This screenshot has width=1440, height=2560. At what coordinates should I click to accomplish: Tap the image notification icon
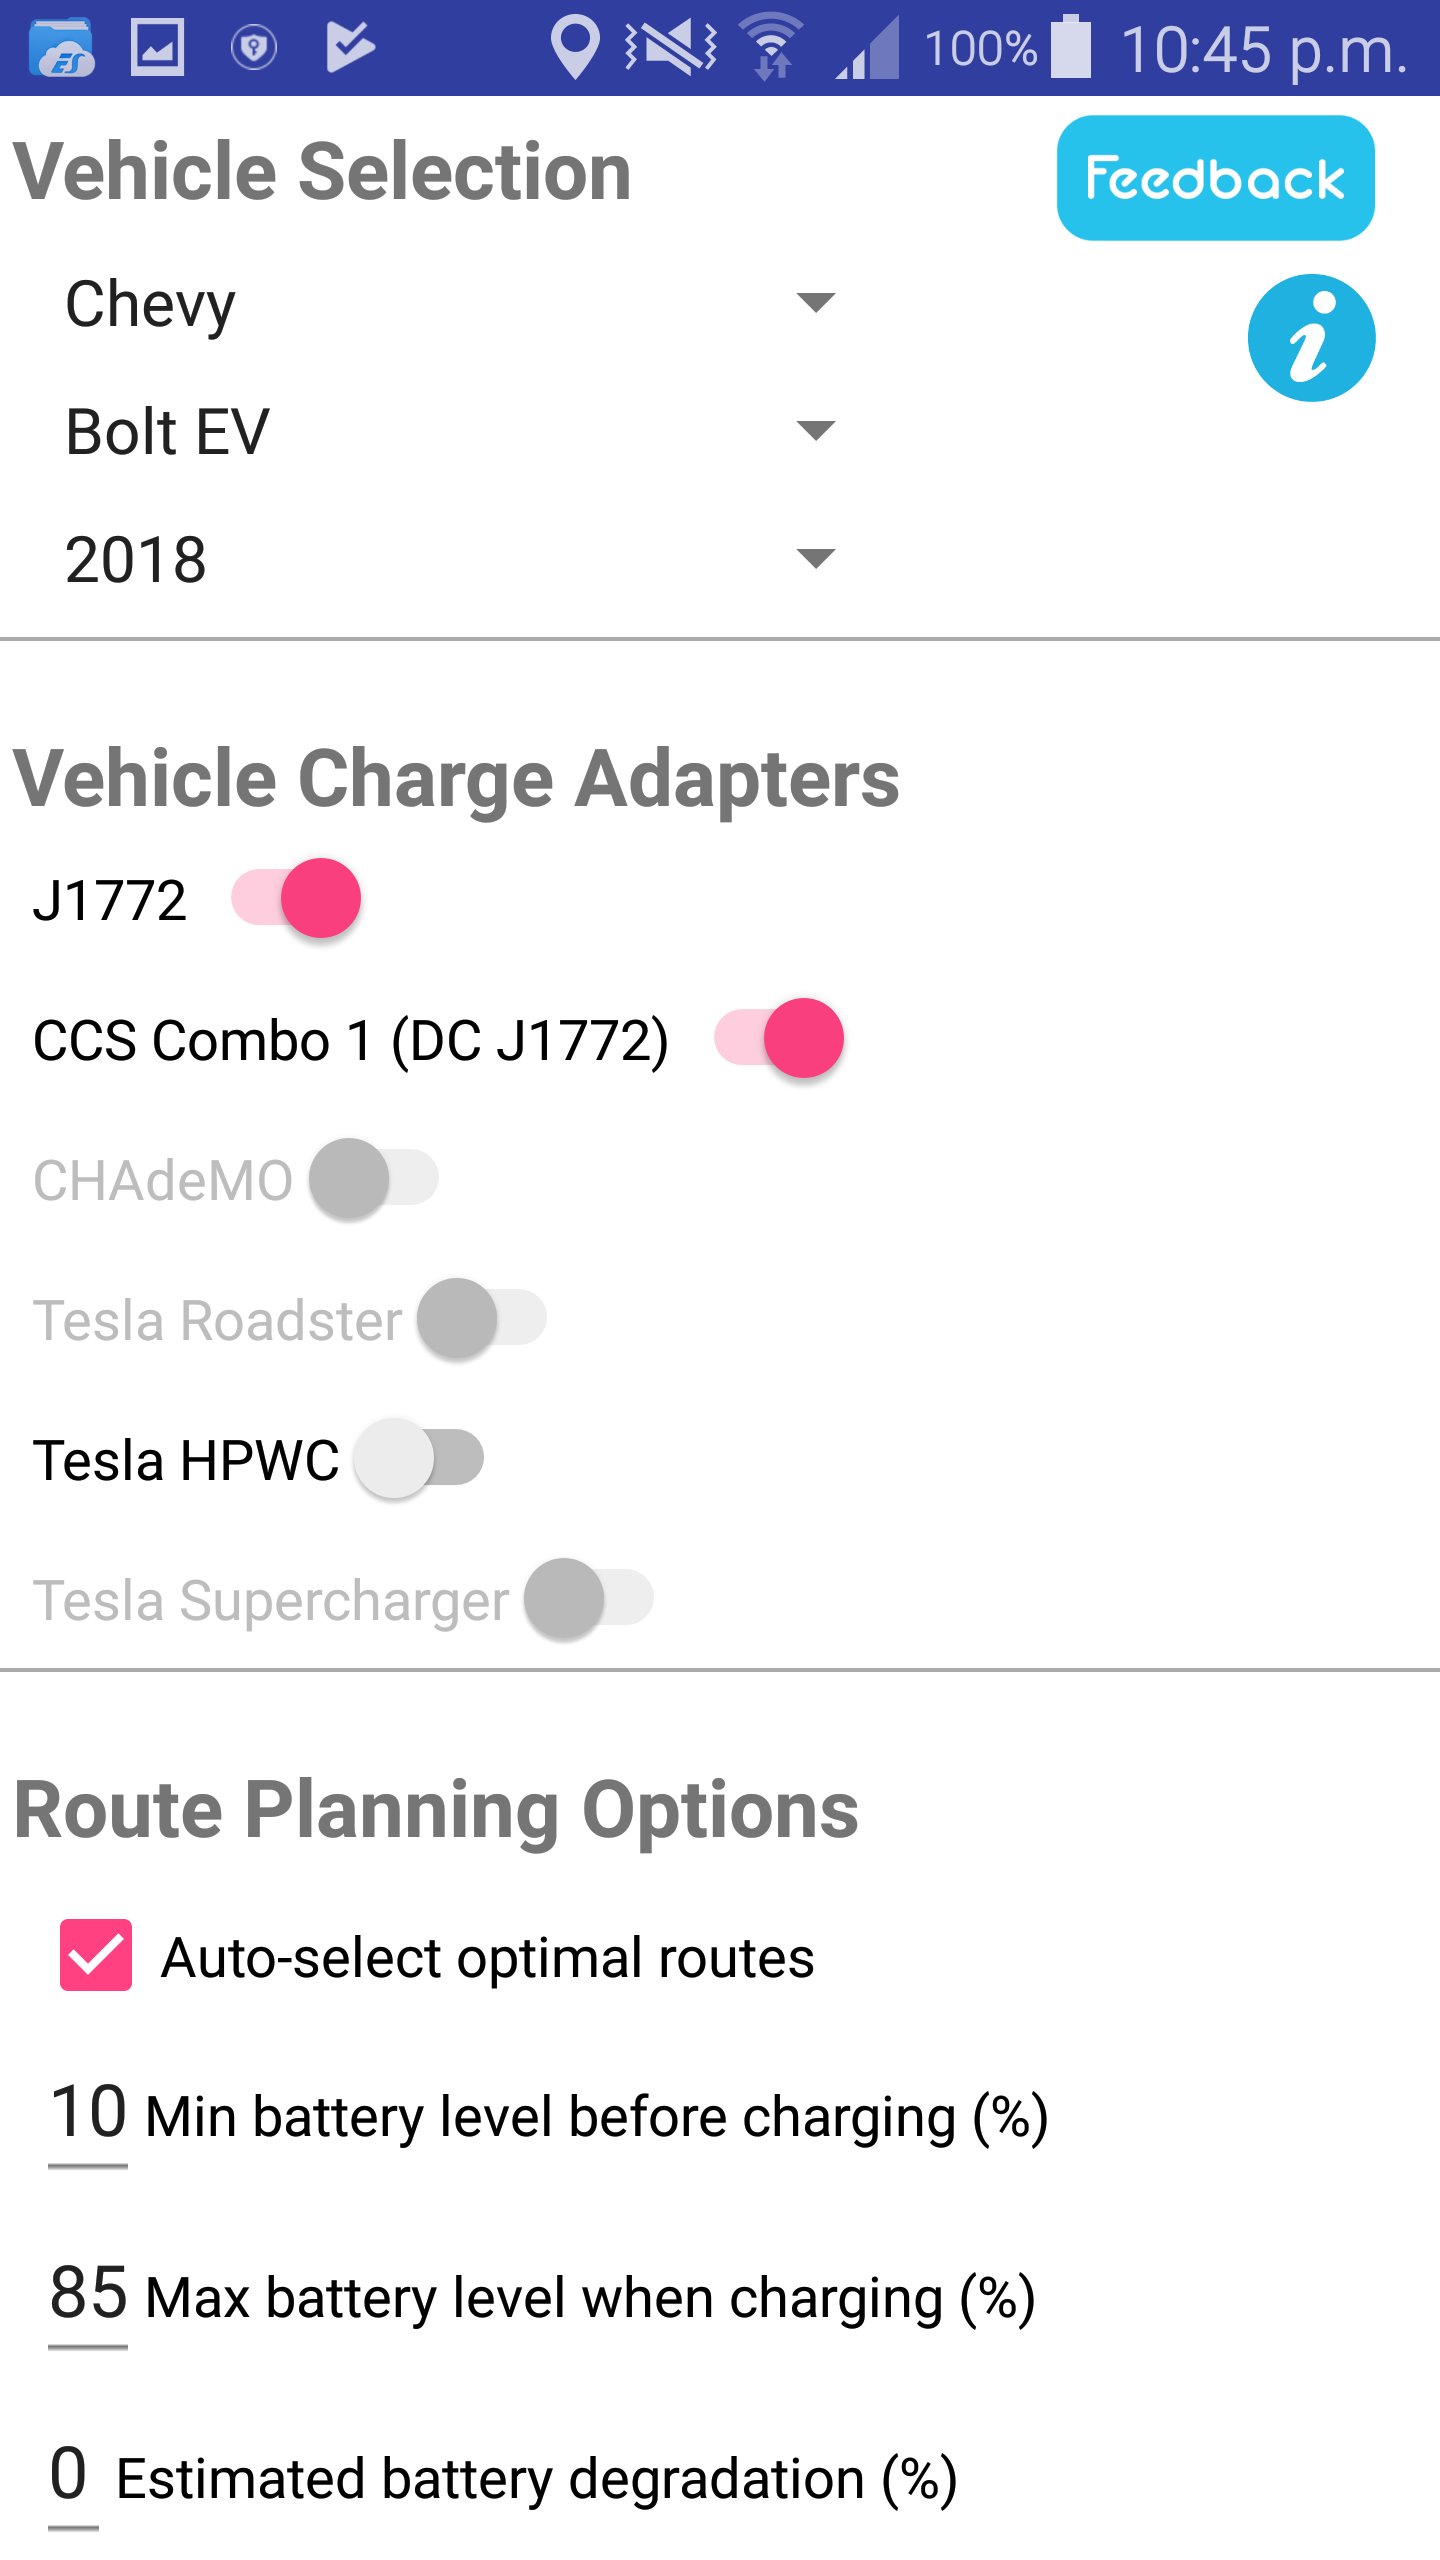(x=158, y=48)
